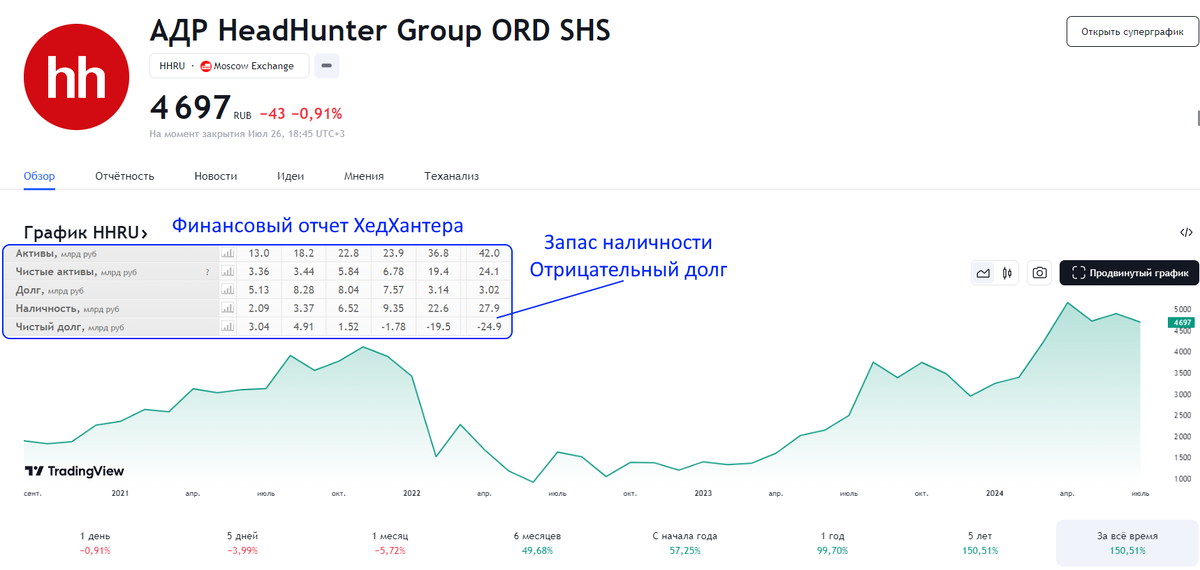Click the -24.9 net debt value
The height and width of the screenshot is (570, 1200).
pyautogui.click(x=489, y=327)
